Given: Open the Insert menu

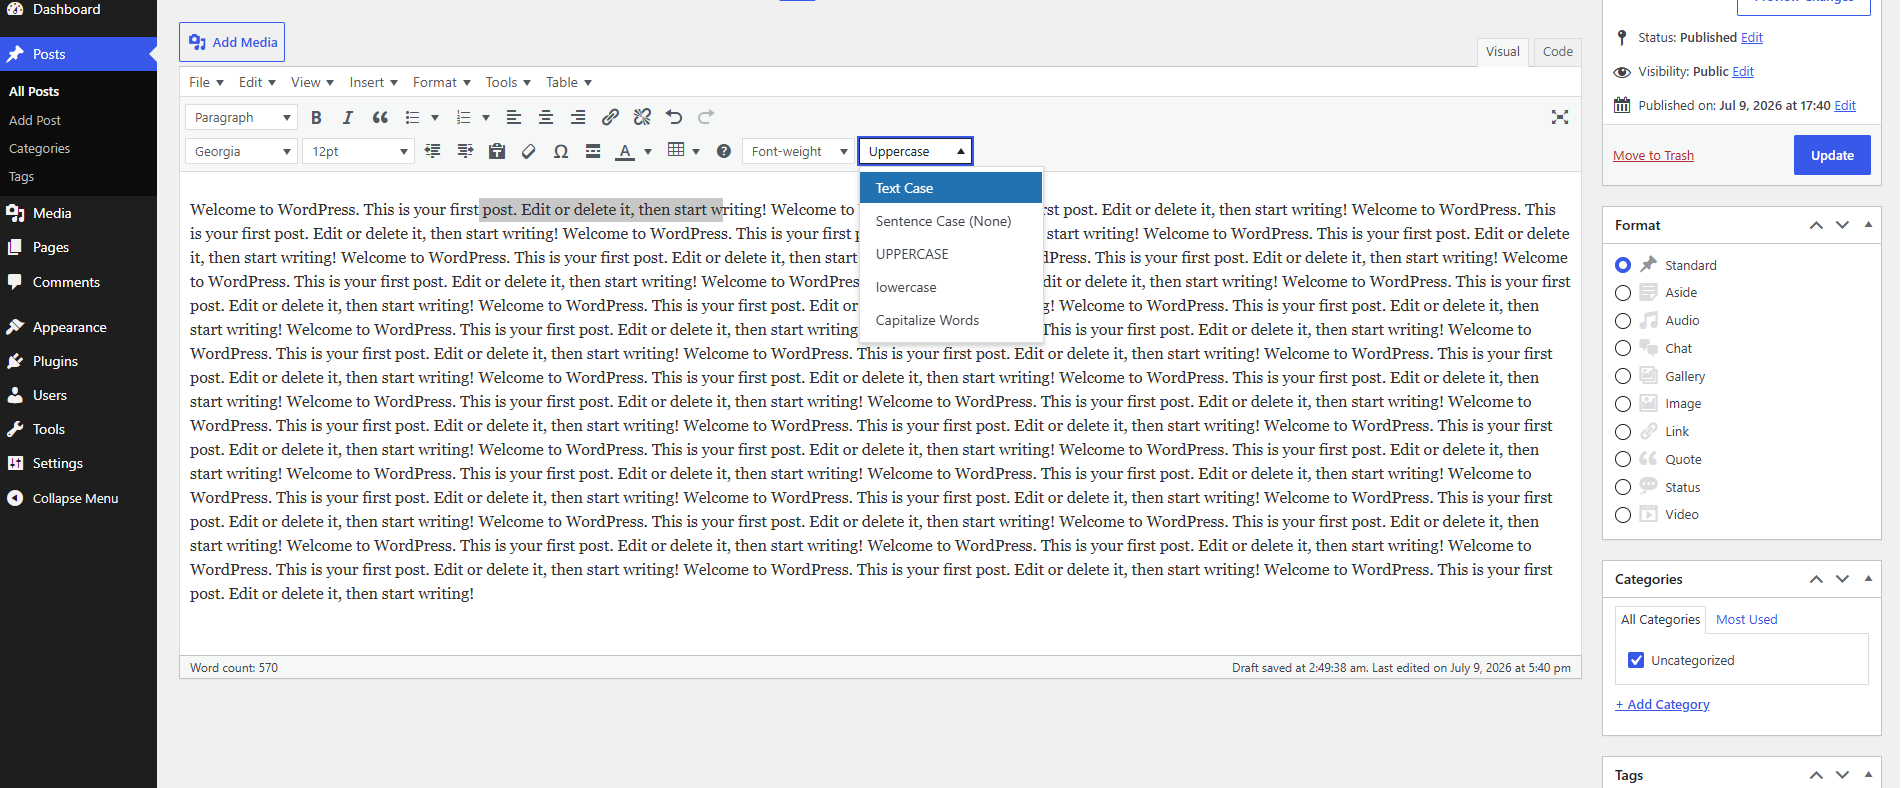Looking at the screenshot, I should [x=373, y=82].
